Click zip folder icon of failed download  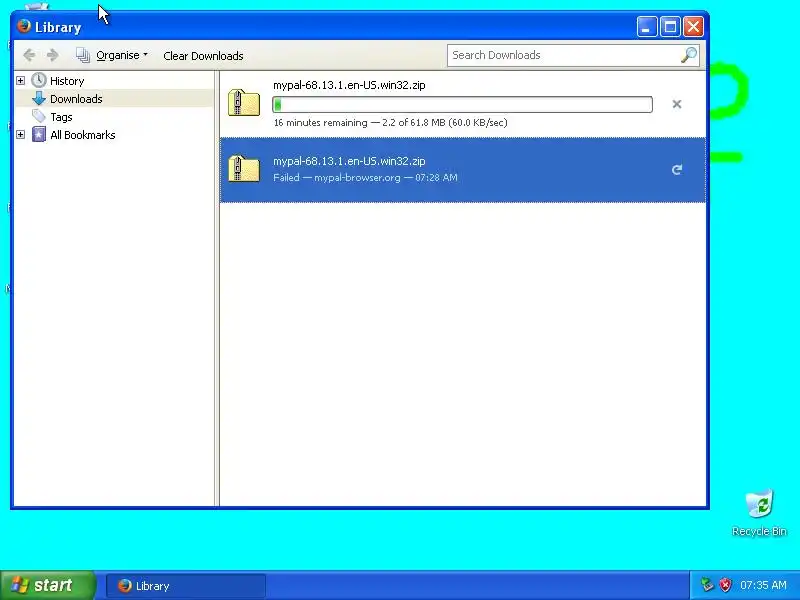pos(244,168)
